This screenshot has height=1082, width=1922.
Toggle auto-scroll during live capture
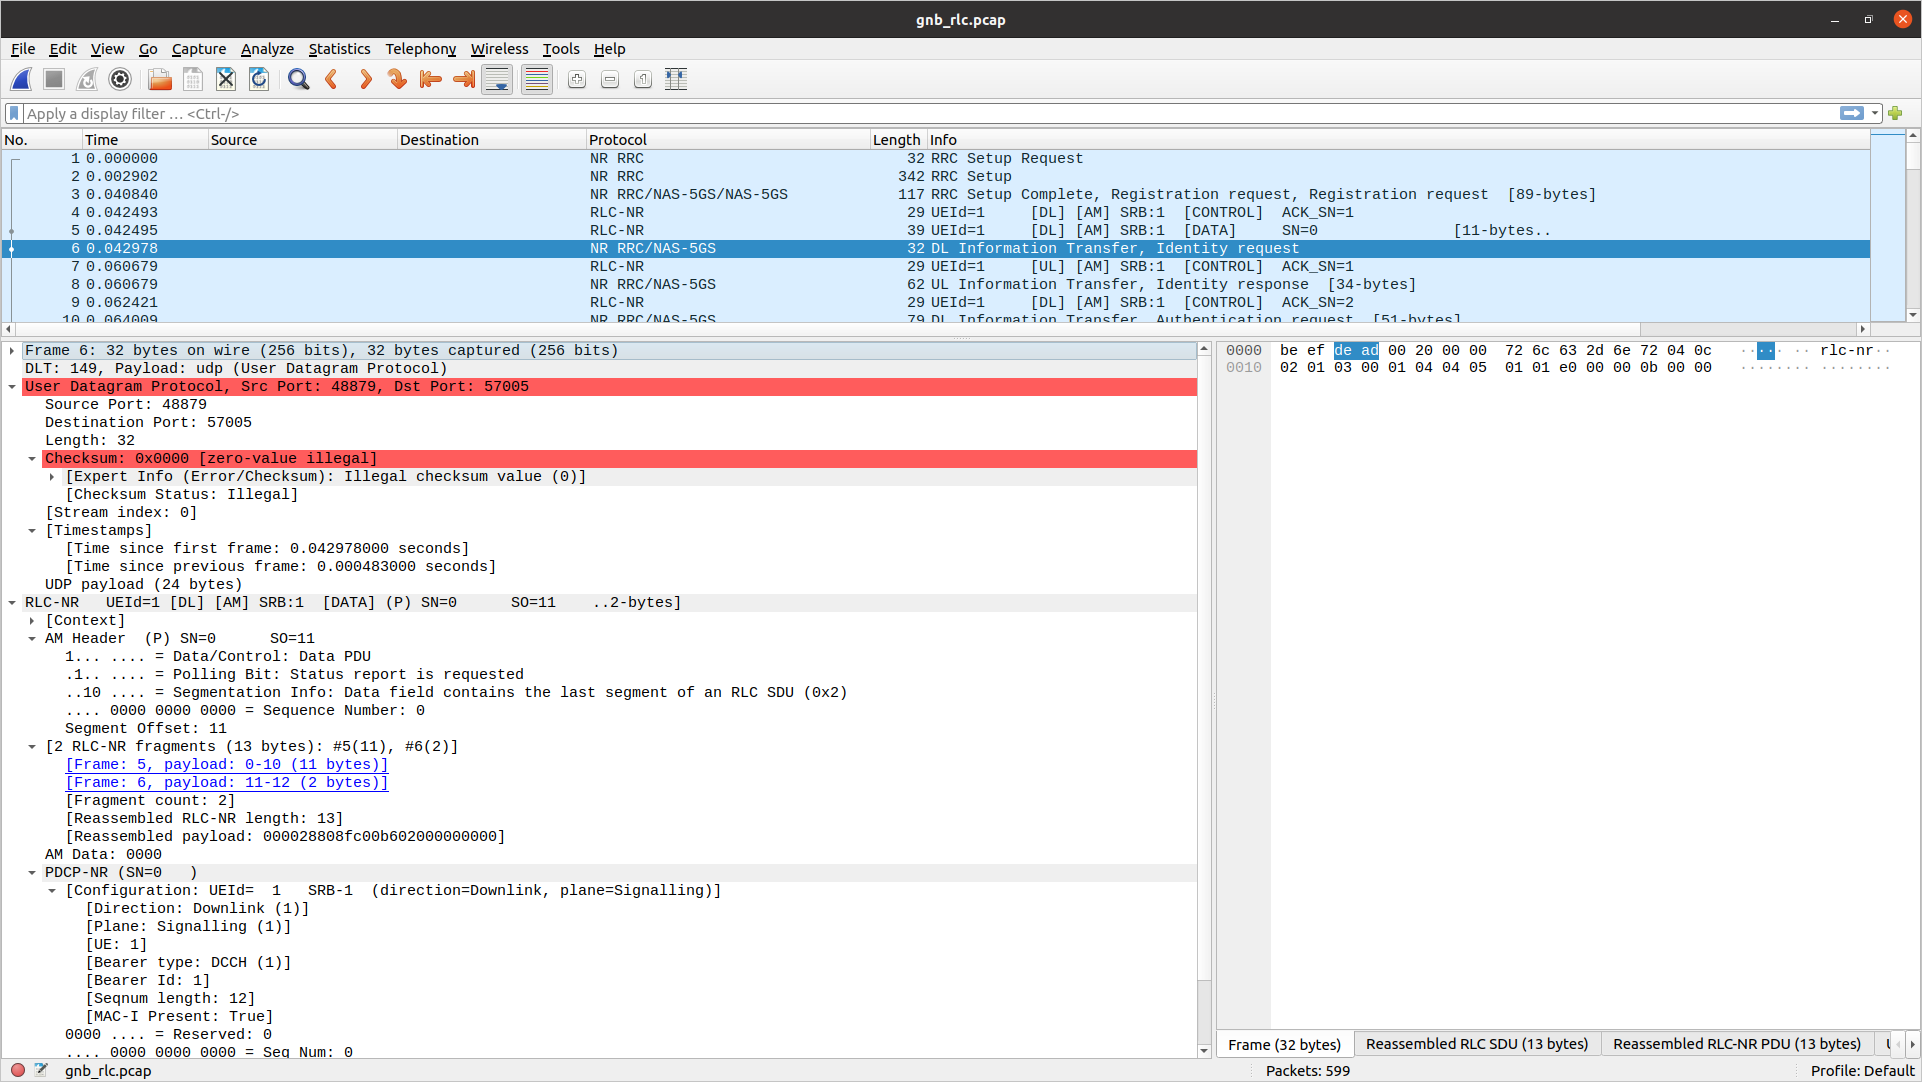pos(497,80)
